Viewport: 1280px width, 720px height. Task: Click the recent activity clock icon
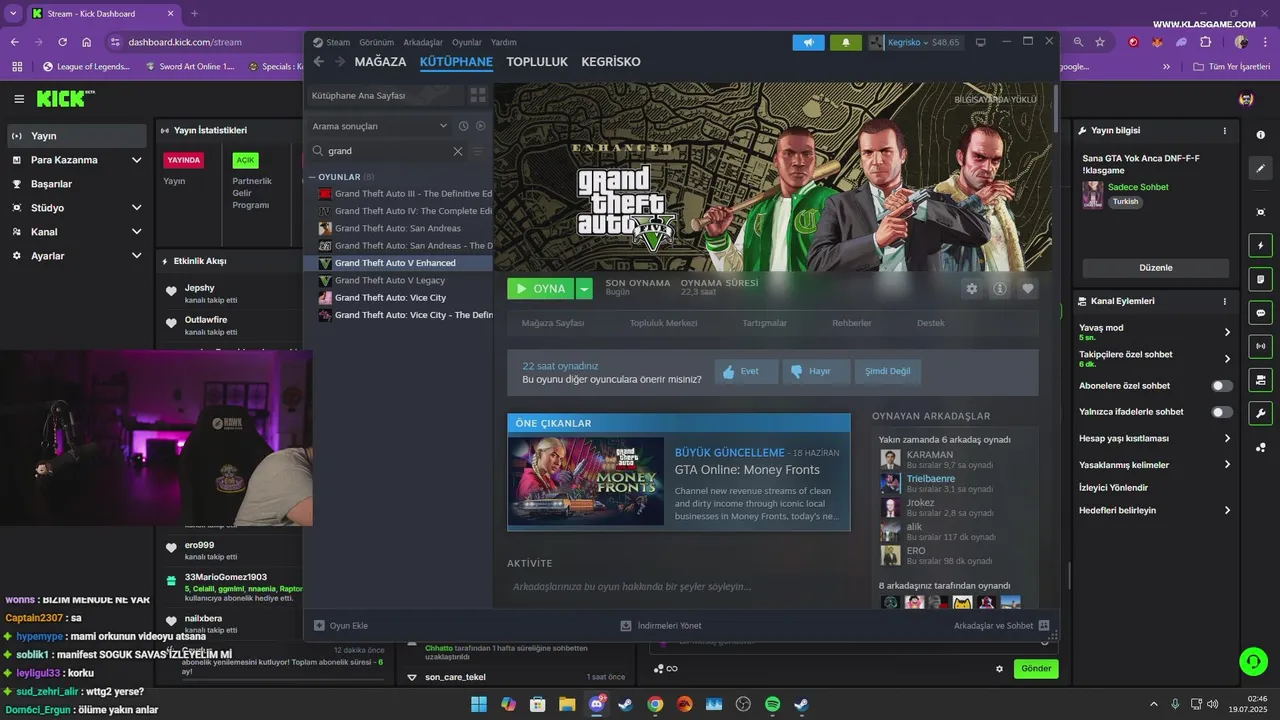coord(463,126)
